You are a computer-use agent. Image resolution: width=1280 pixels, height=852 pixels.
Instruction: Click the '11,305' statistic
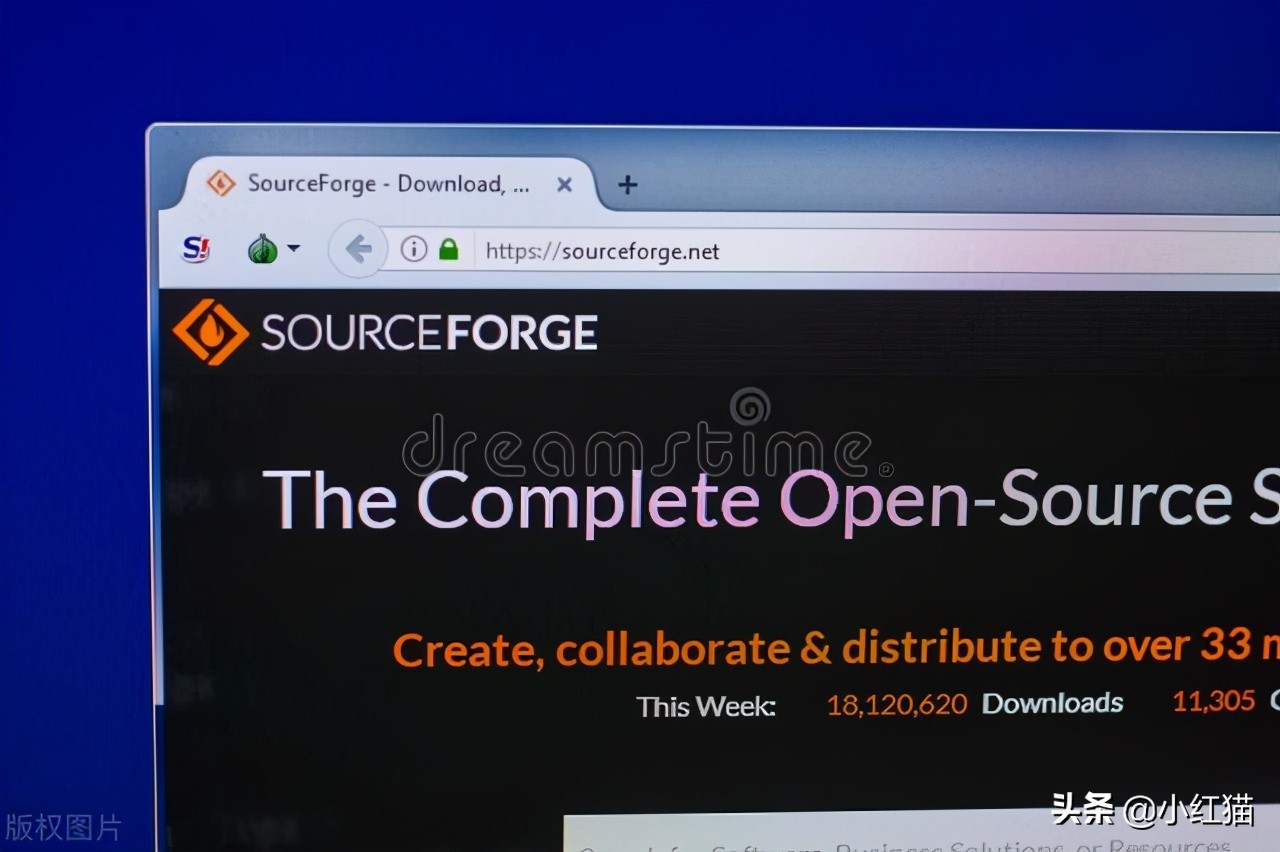pos(1214,701)
